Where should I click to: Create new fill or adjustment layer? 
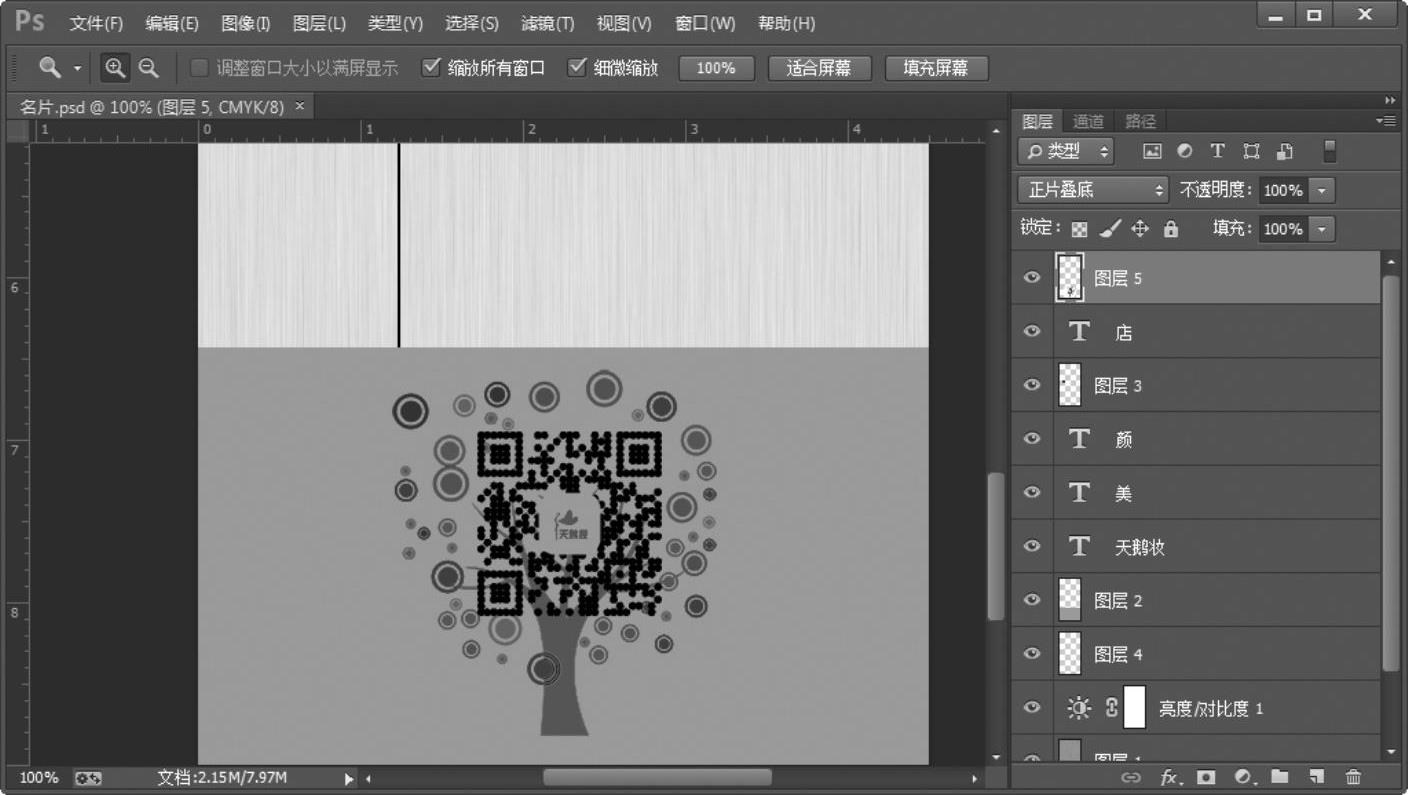coord(1243,777)
